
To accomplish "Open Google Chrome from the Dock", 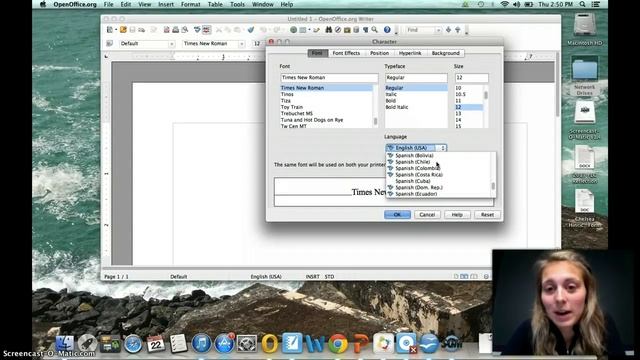I will point(338,344).
